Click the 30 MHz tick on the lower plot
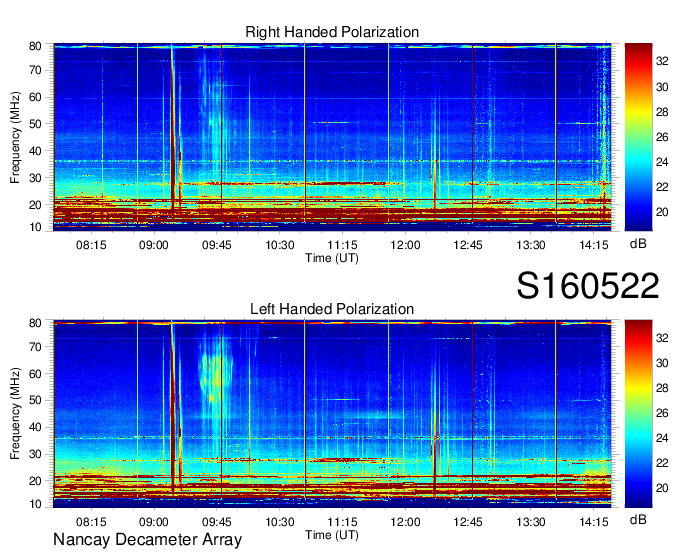The width and height of the screenshot is (680, 552). click(35, 454)
